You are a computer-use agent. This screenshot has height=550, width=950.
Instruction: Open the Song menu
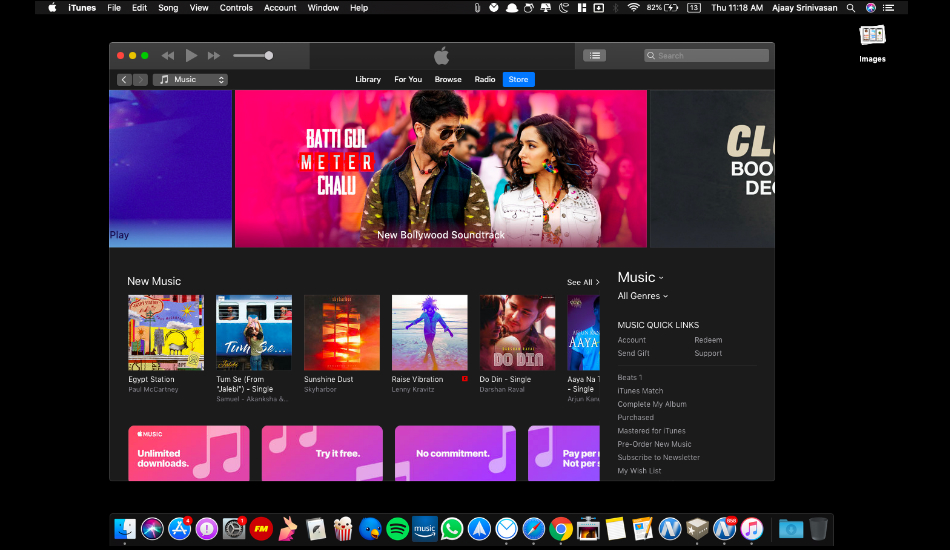pyautogui.click(x=168, y=8)
